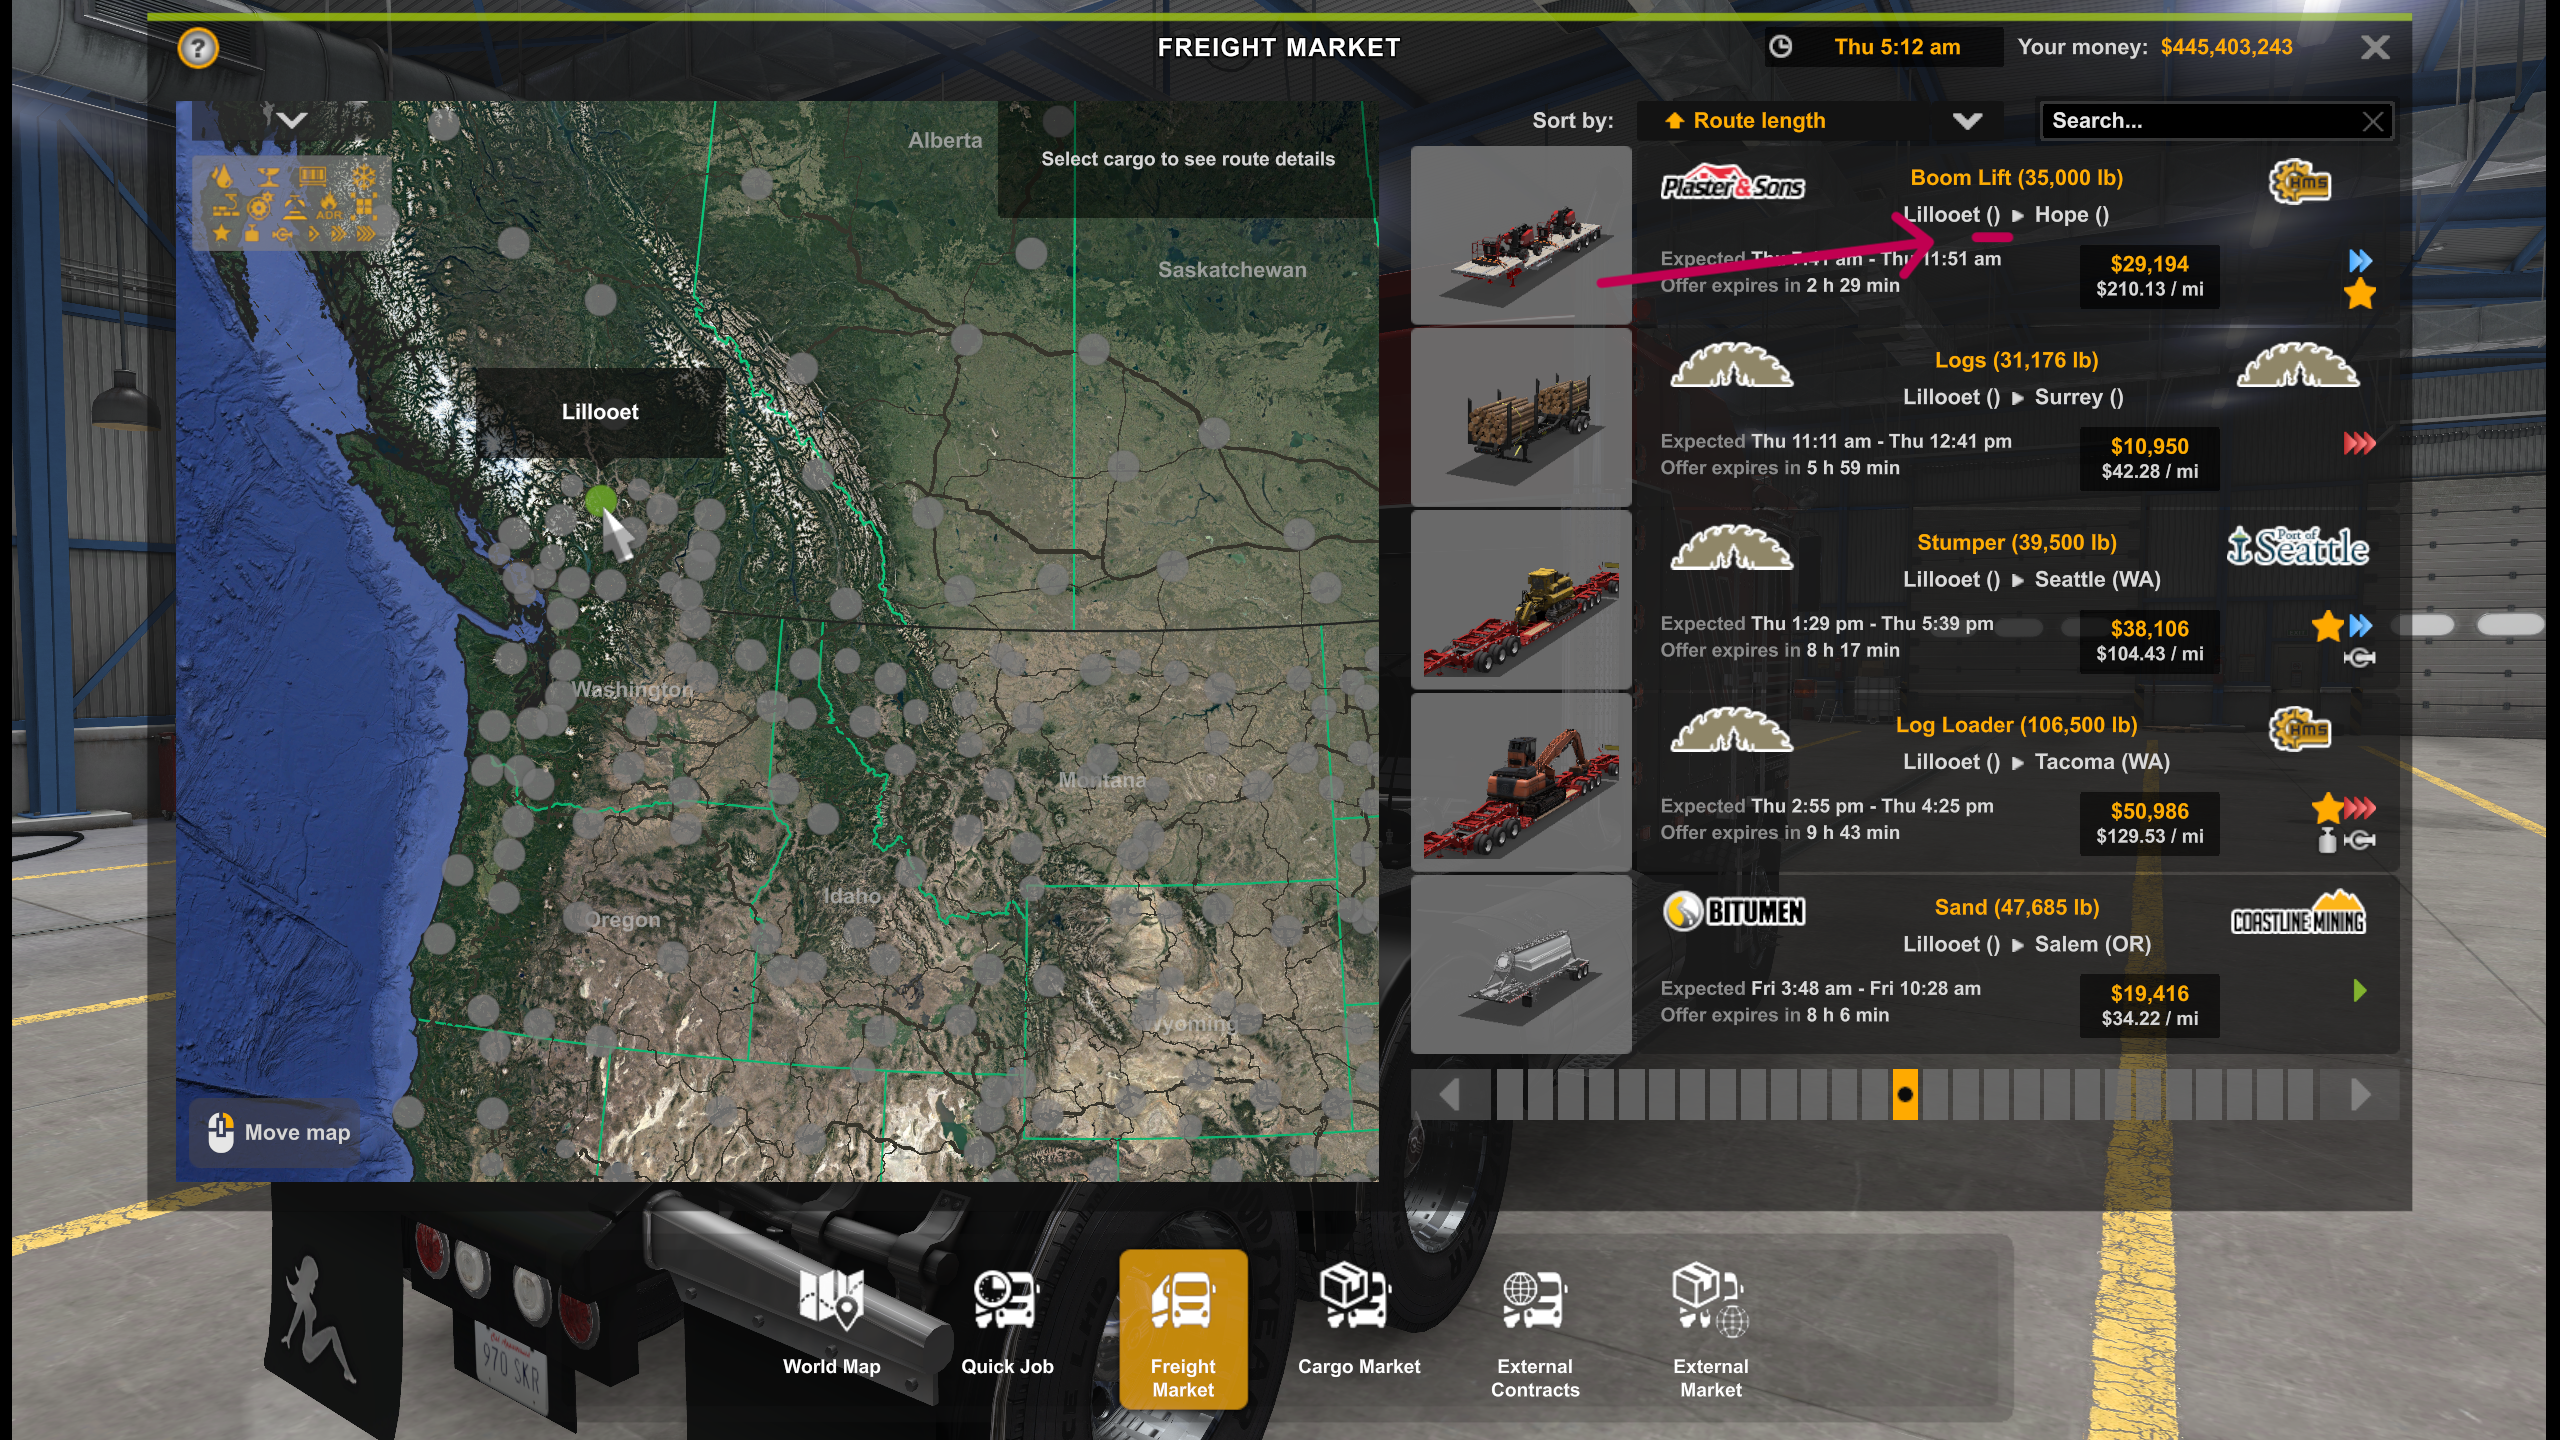Screen dimensions: 2560x1440
Task: Click the clock icon beside the time
Action: pyautogui.click(x=1781, y=47)
